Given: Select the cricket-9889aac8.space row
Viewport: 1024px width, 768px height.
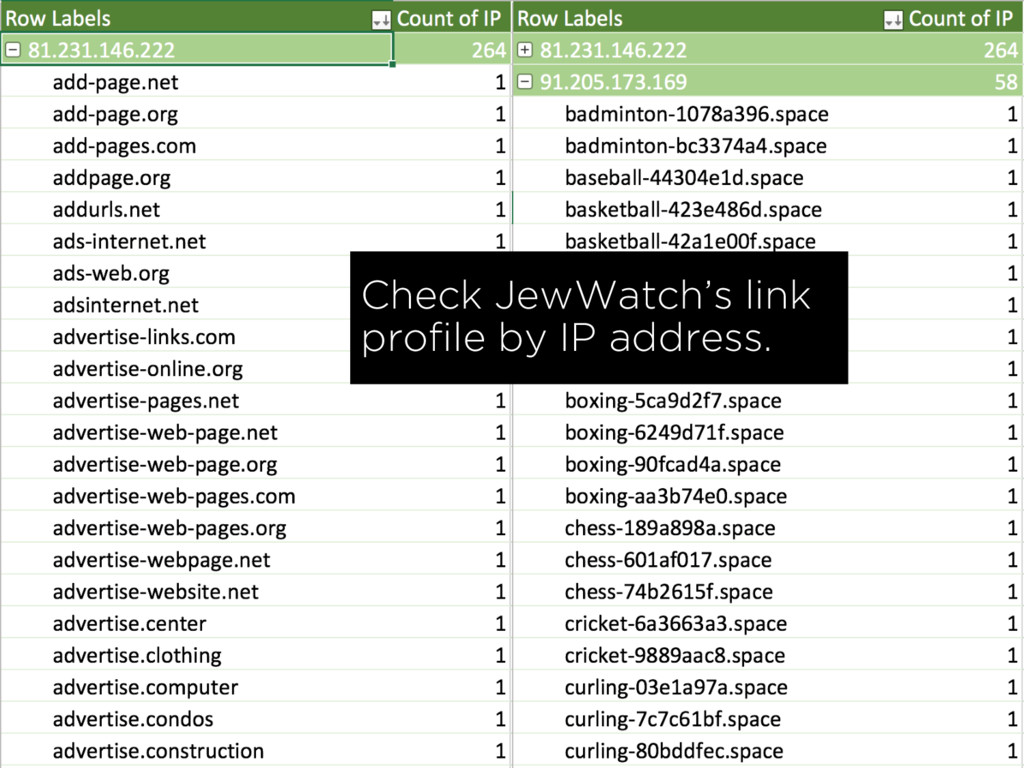Looking at the screenshot, I should tap(767, 656).
